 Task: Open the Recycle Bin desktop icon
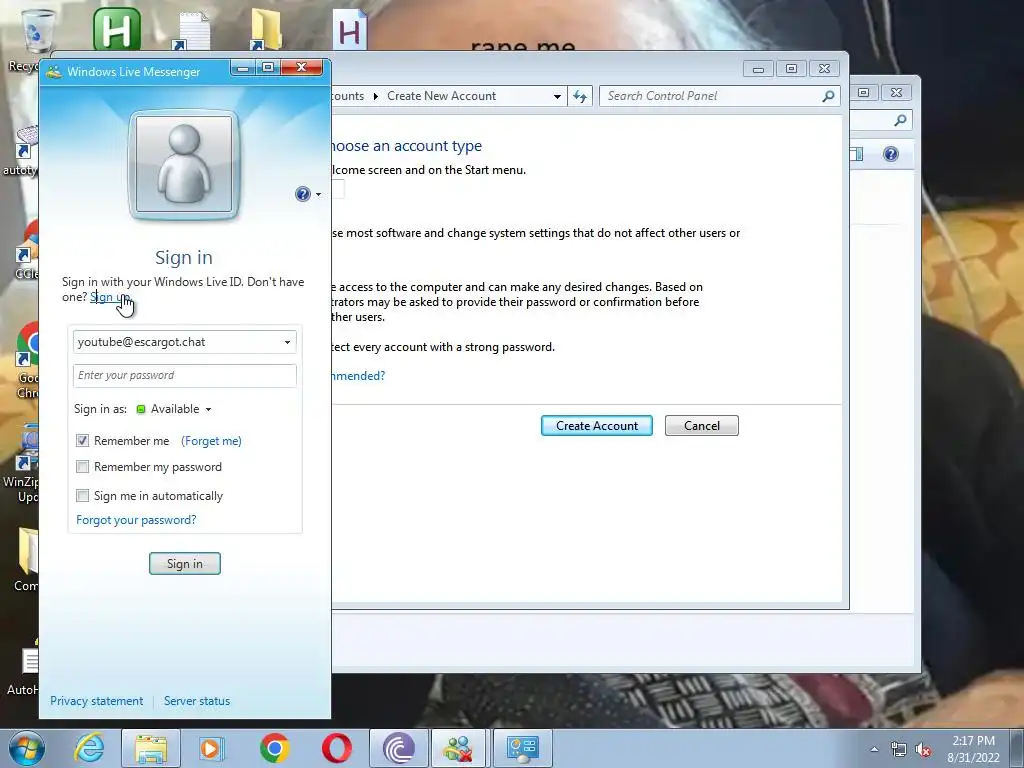pos(37,31)
